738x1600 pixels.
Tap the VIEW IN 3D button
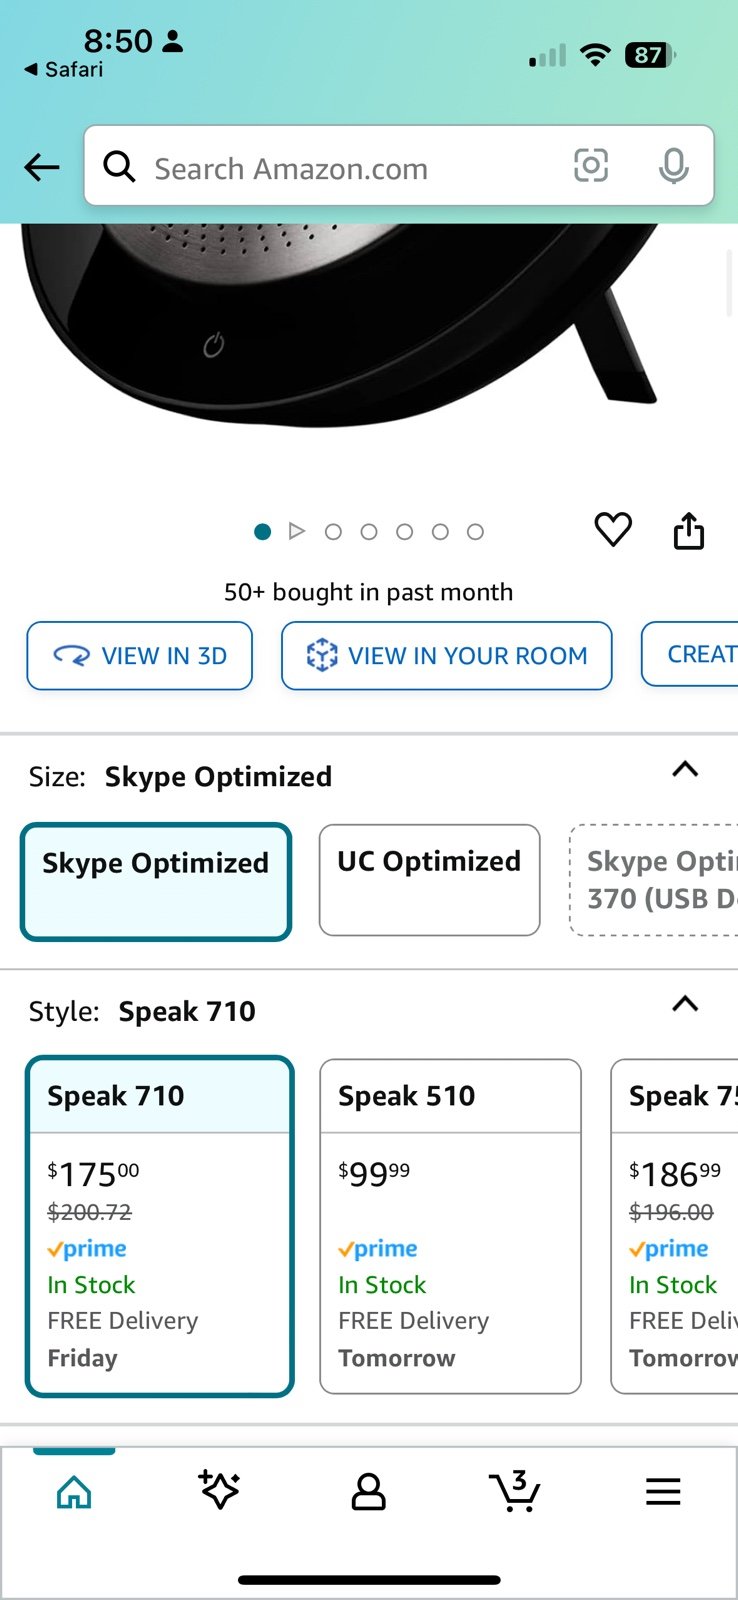pos(140,656)
